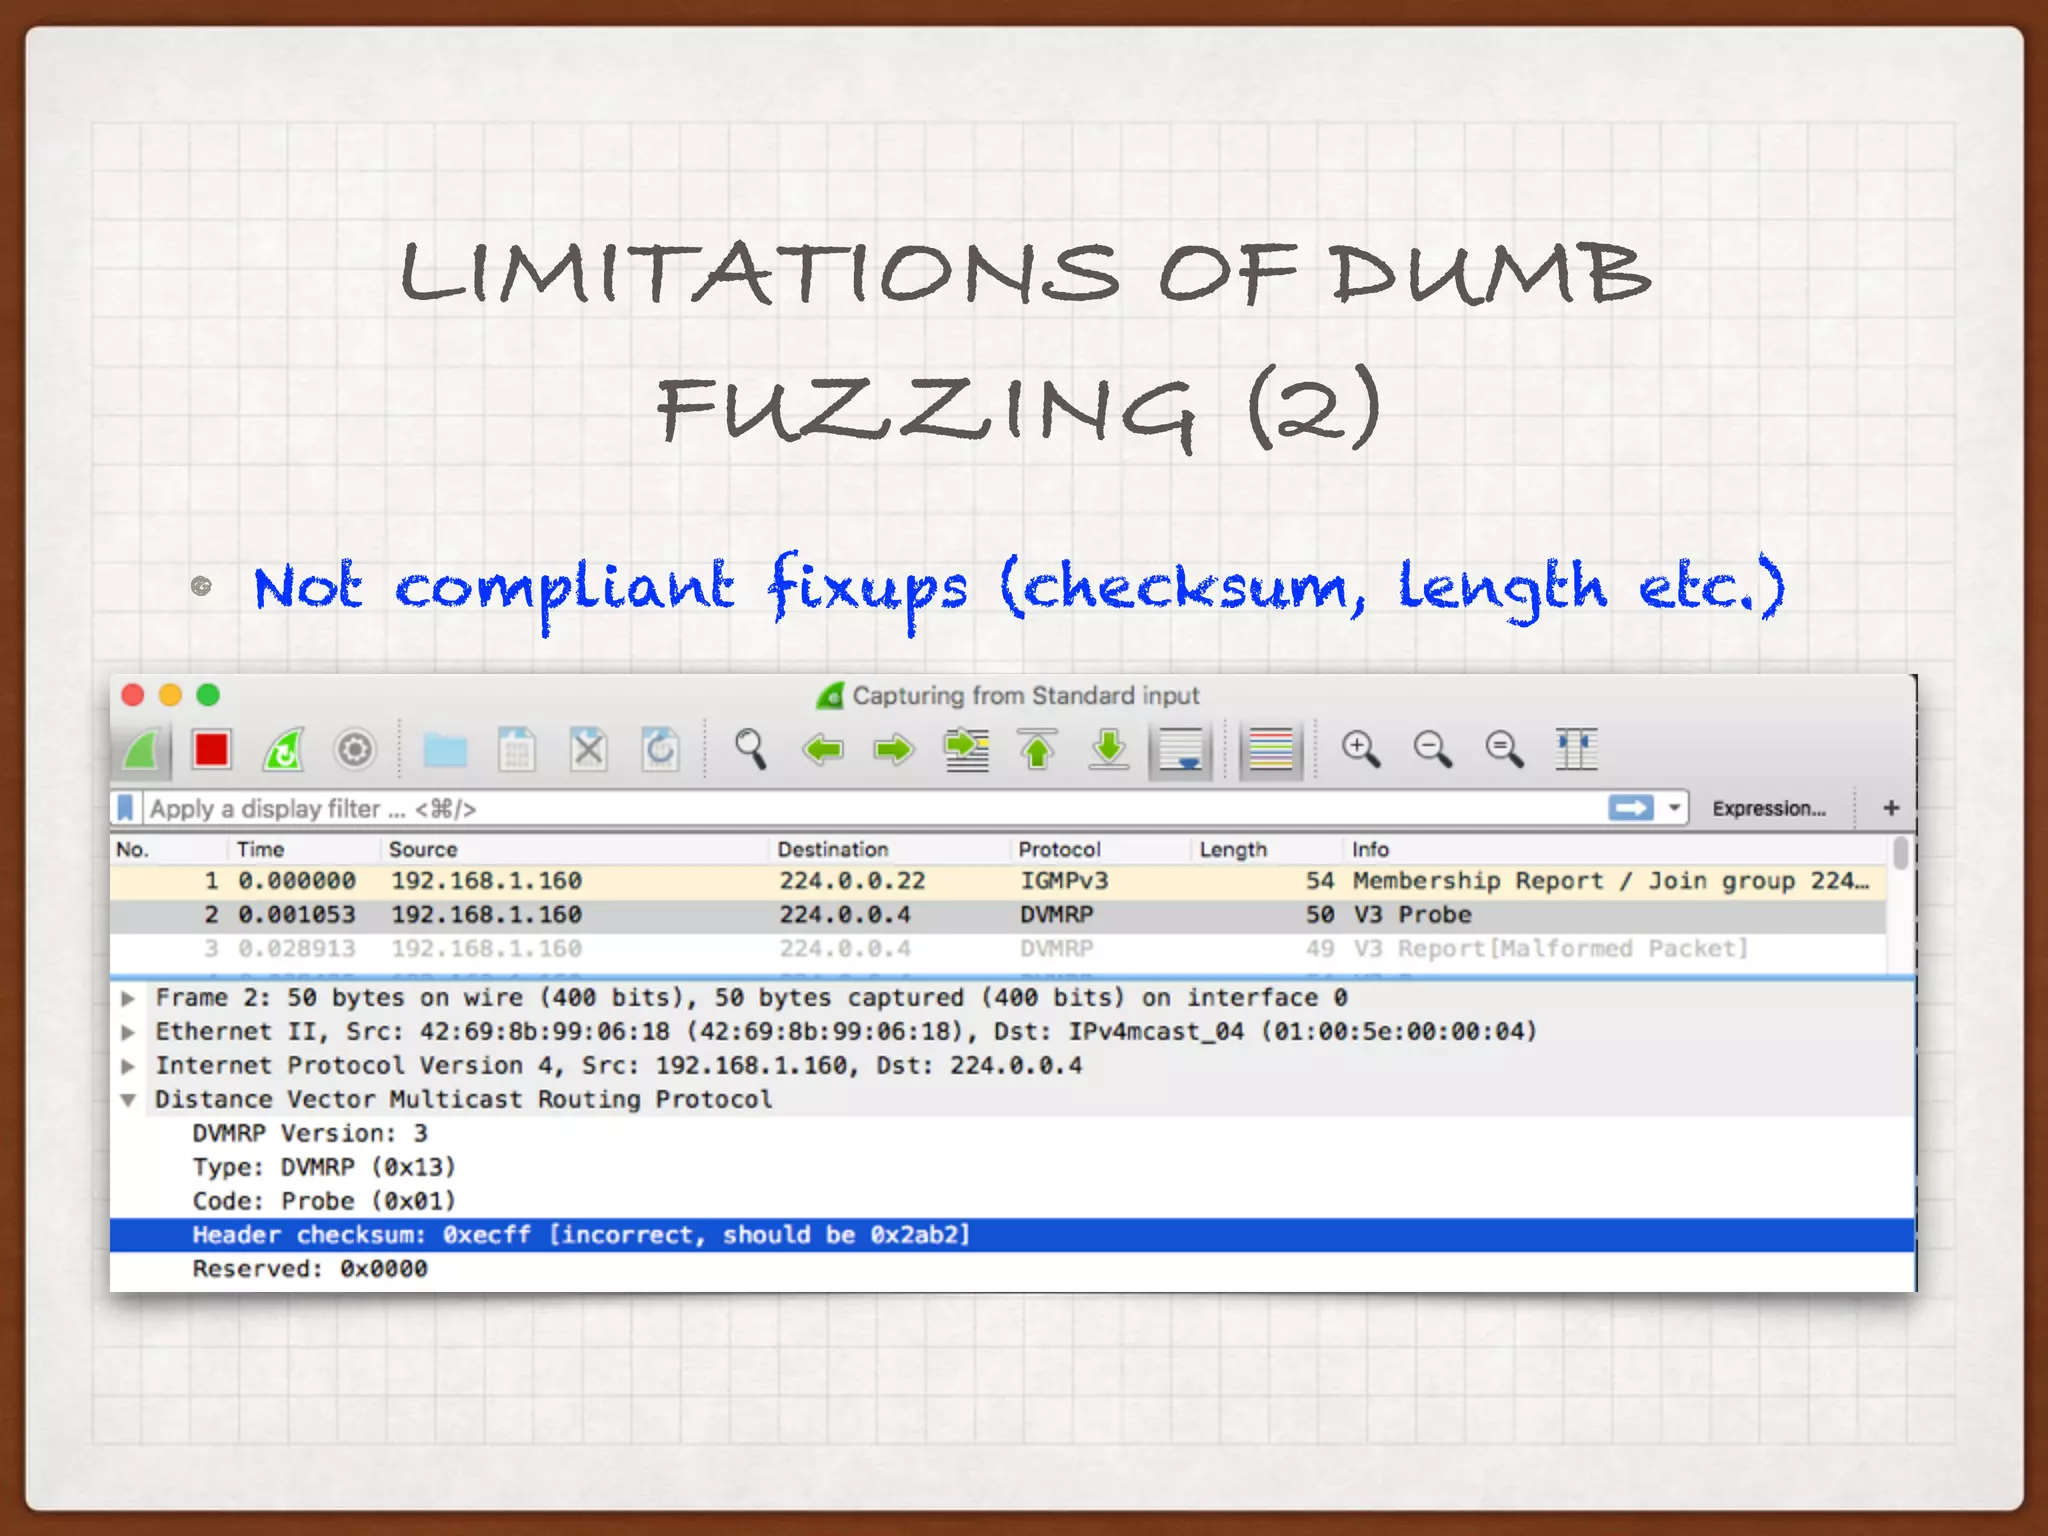Add a filter button with plus icon

tap(1891, 808)
